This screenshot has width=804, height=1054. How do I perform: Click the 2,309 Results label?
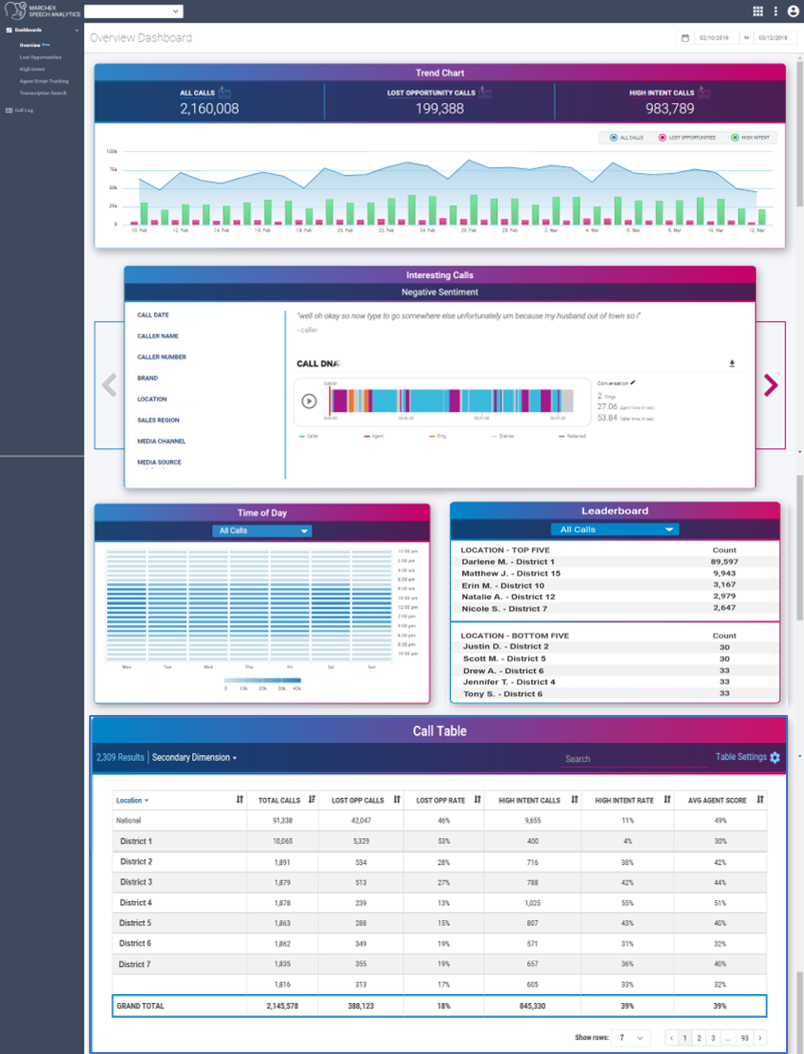pos(120,758)
